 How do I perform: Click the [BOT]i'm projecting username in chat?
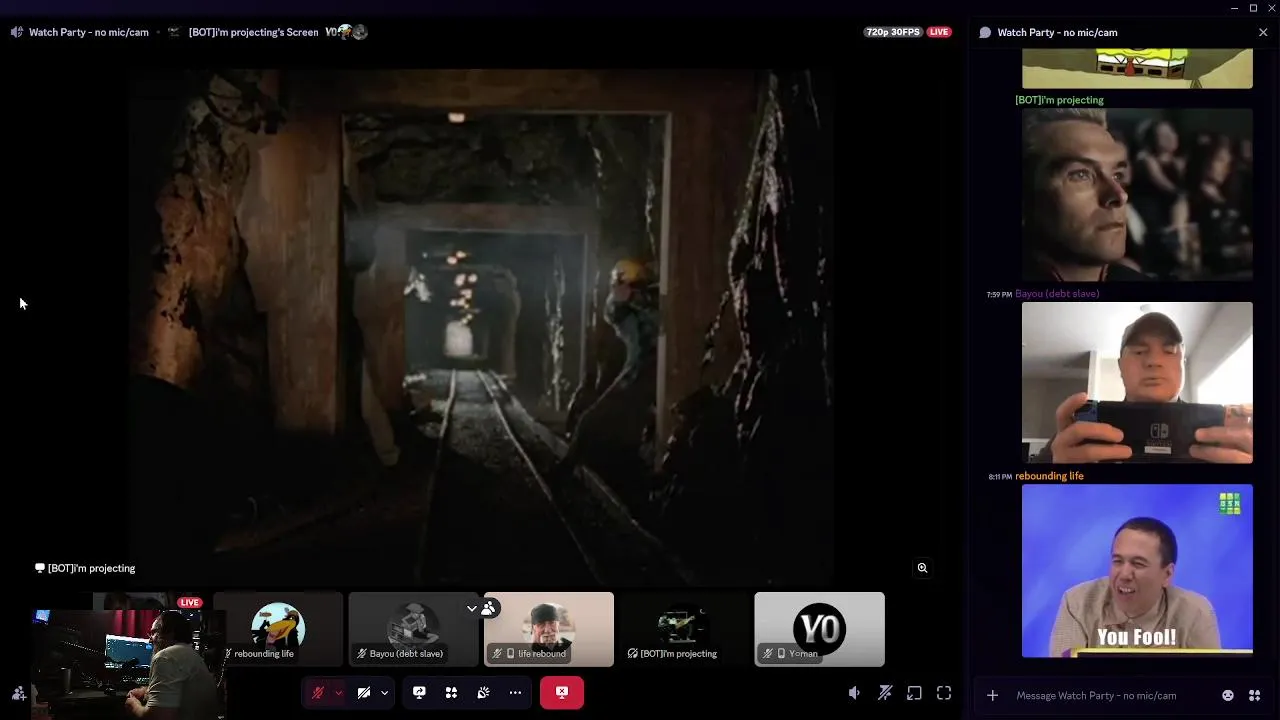click(1059, 100)
